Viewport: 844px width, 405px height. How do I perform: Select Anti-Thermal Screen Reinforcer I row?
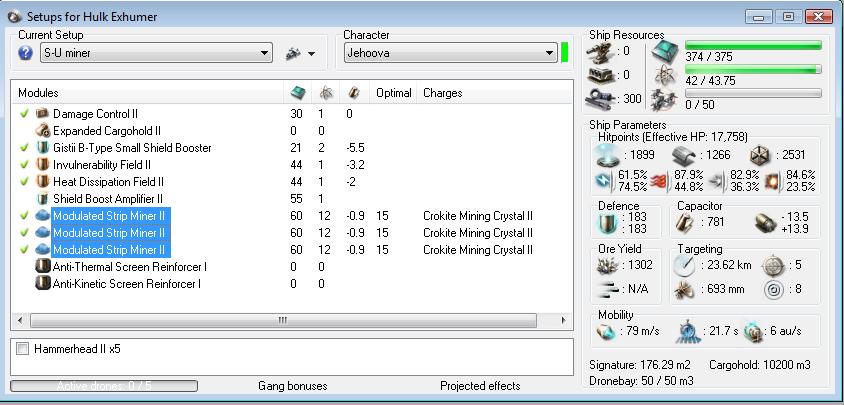[x=293, y=267]
